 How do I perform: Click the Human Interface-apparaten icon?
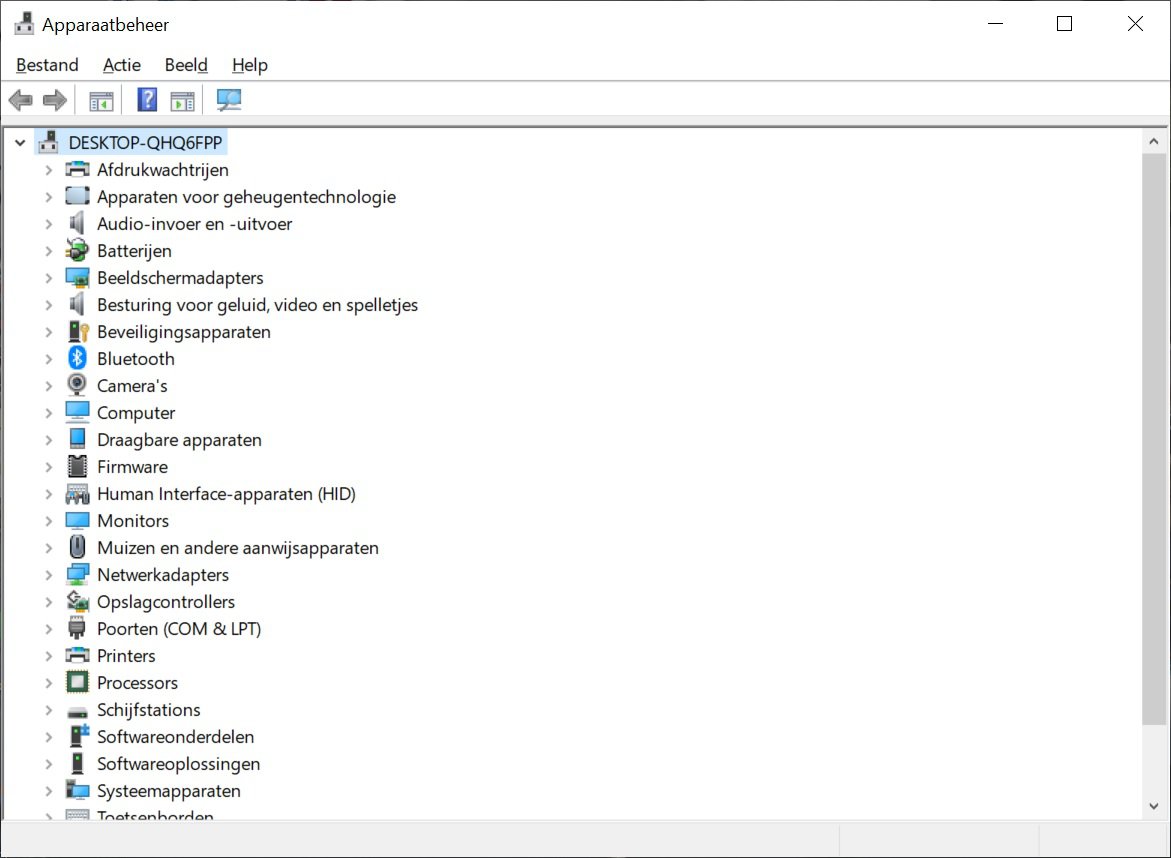(77, 494)
